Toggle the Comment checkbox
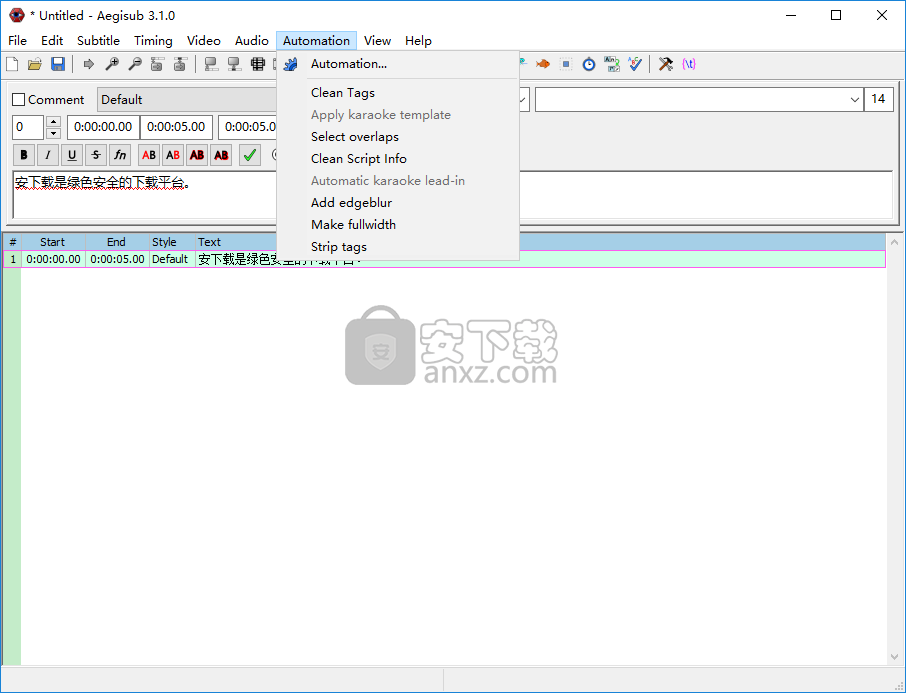The height and width of the screenshot is (693, 906). [18, 99]
